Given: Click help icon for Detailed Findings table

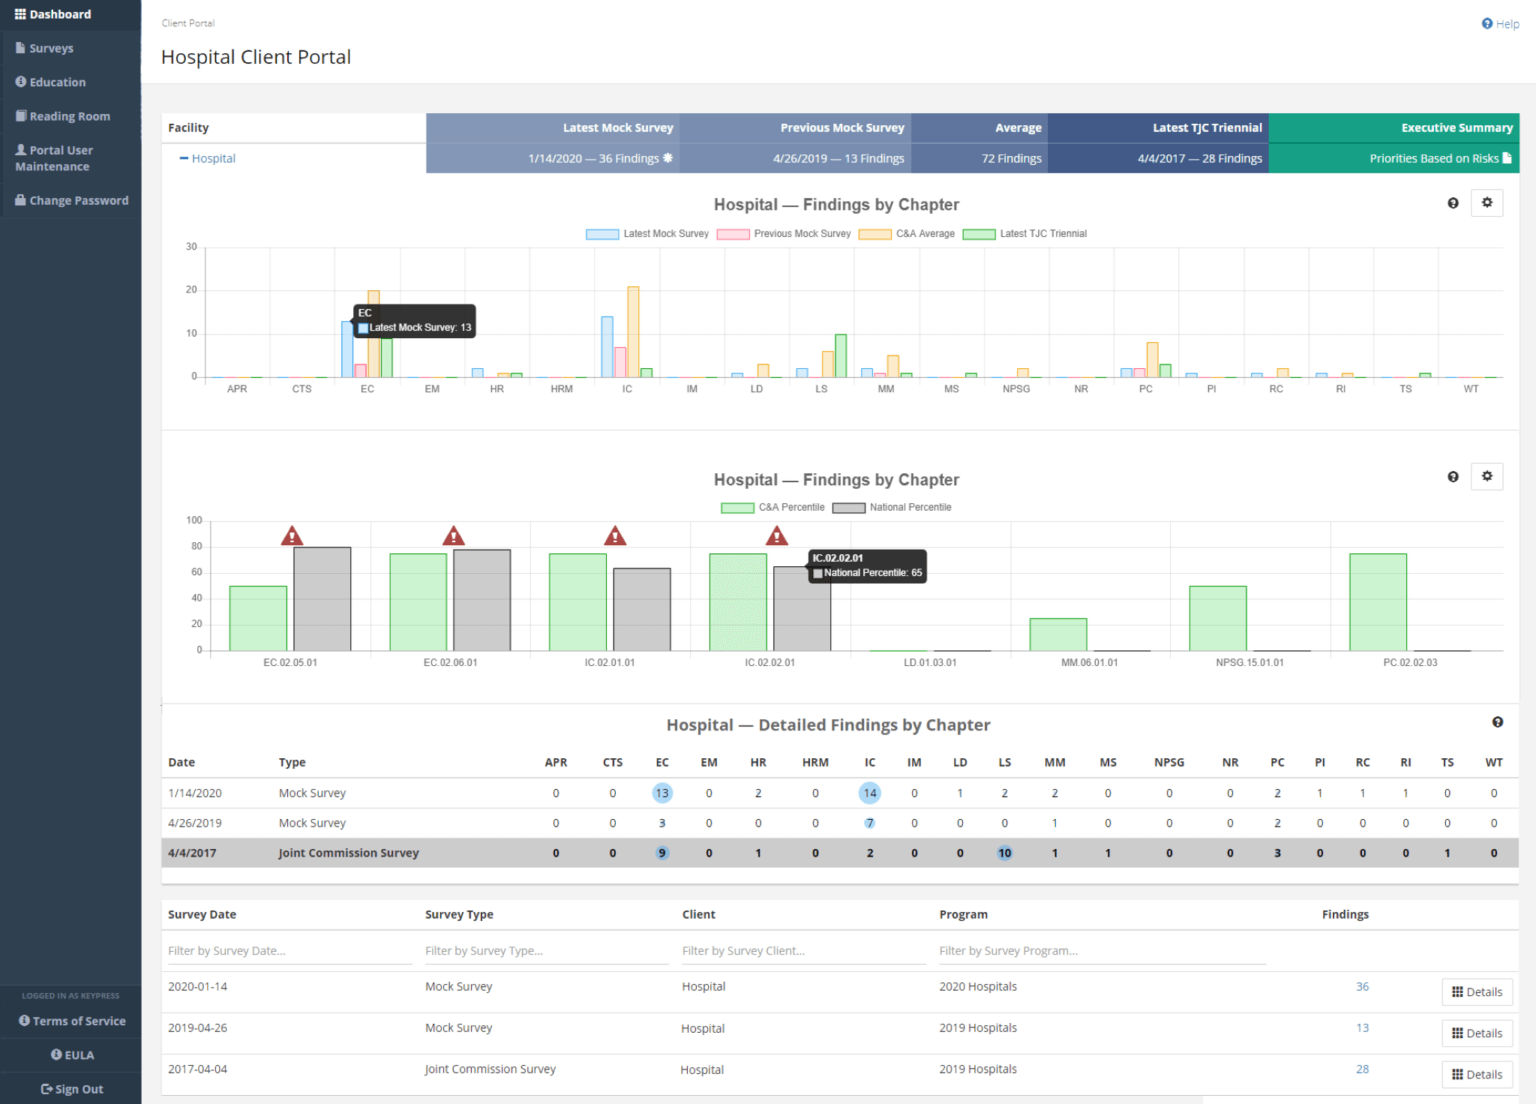Looking at the screenshot, I should pyautogui.click(x=1497, y=722).
